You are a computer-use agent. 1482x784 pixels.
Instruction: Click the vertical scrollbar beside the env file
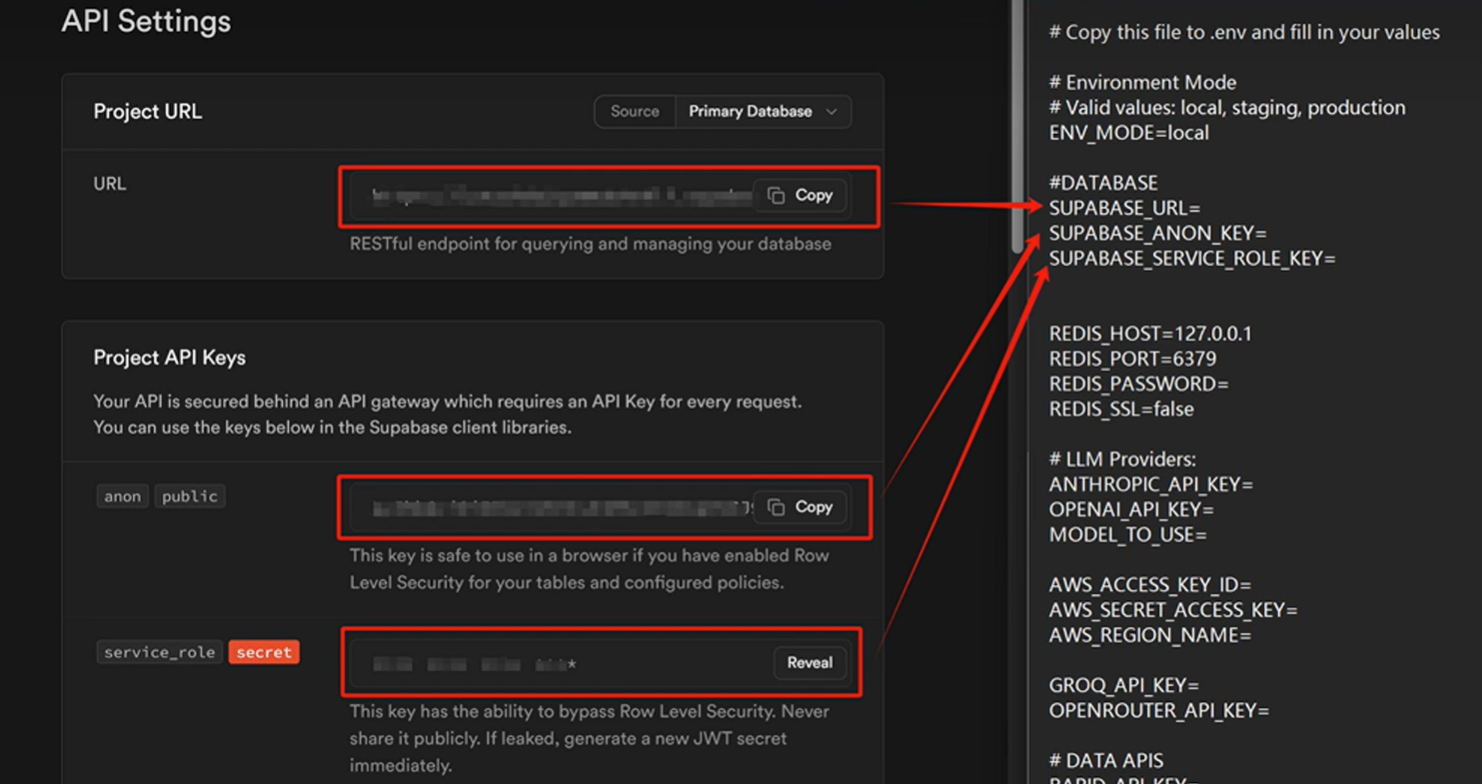point(1017,125)
